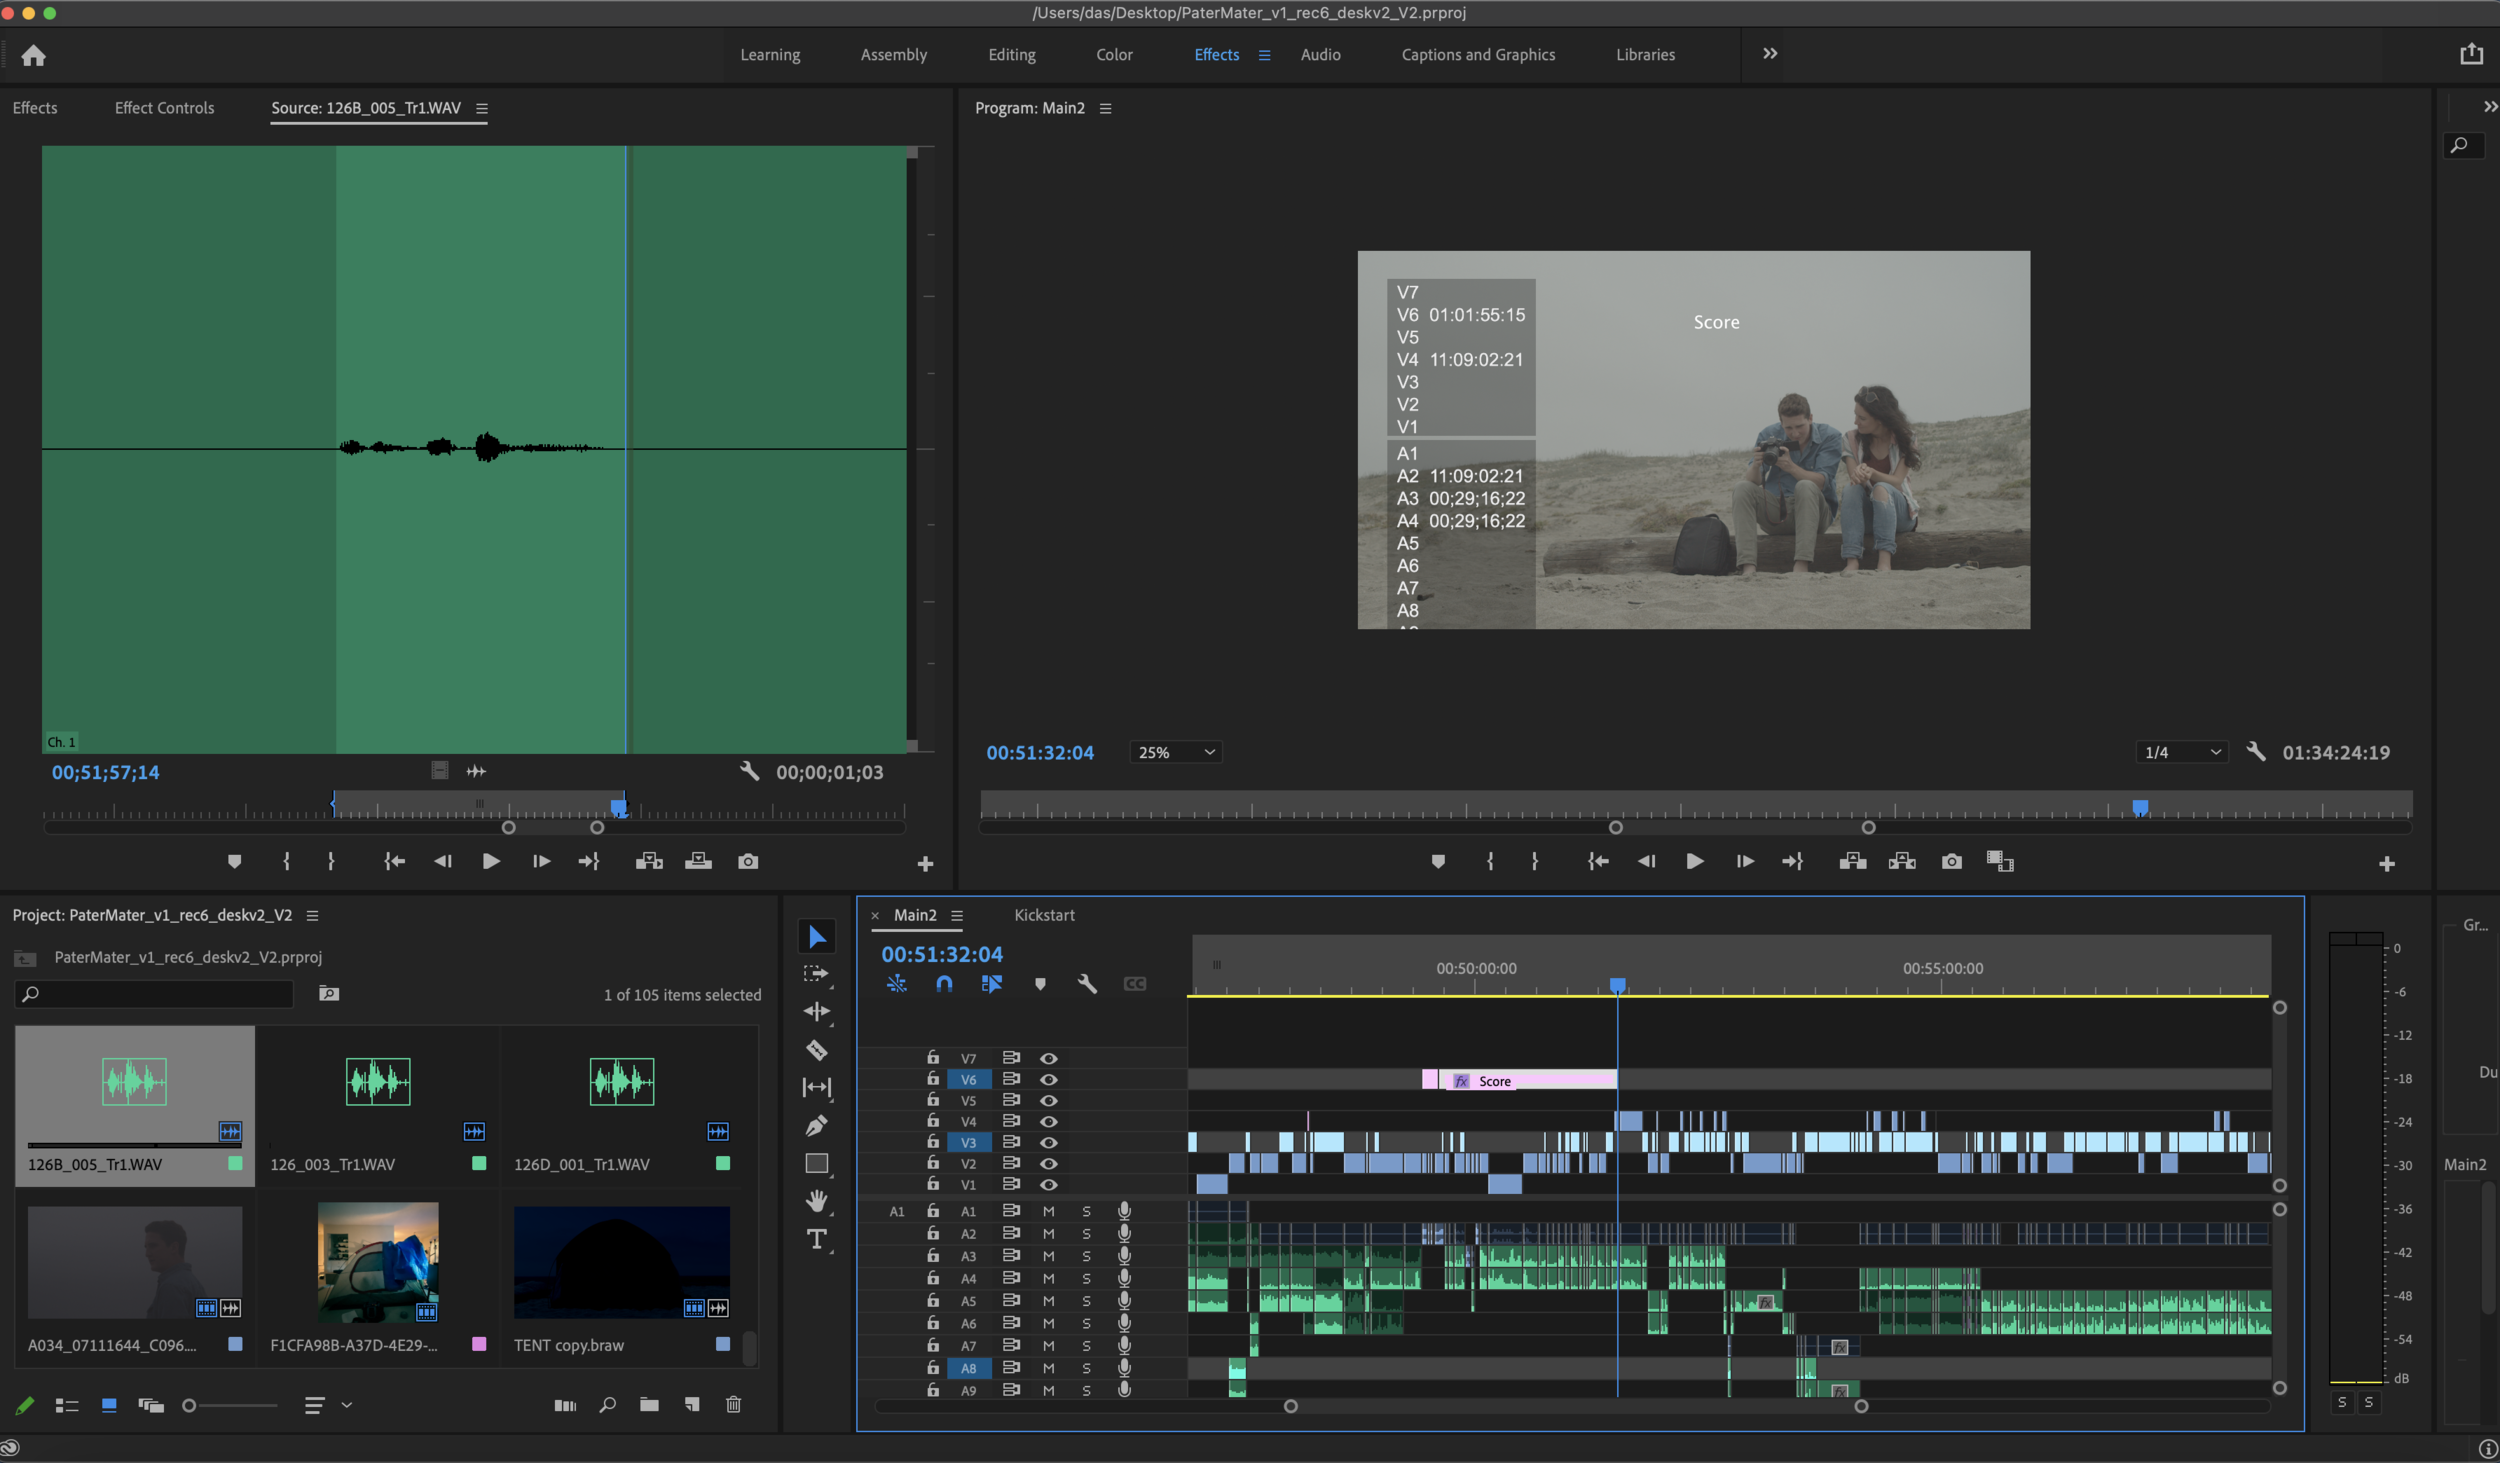Hide track V6 with the eye icon
2500x1463 pixels.
(x=1048, y=1080)
